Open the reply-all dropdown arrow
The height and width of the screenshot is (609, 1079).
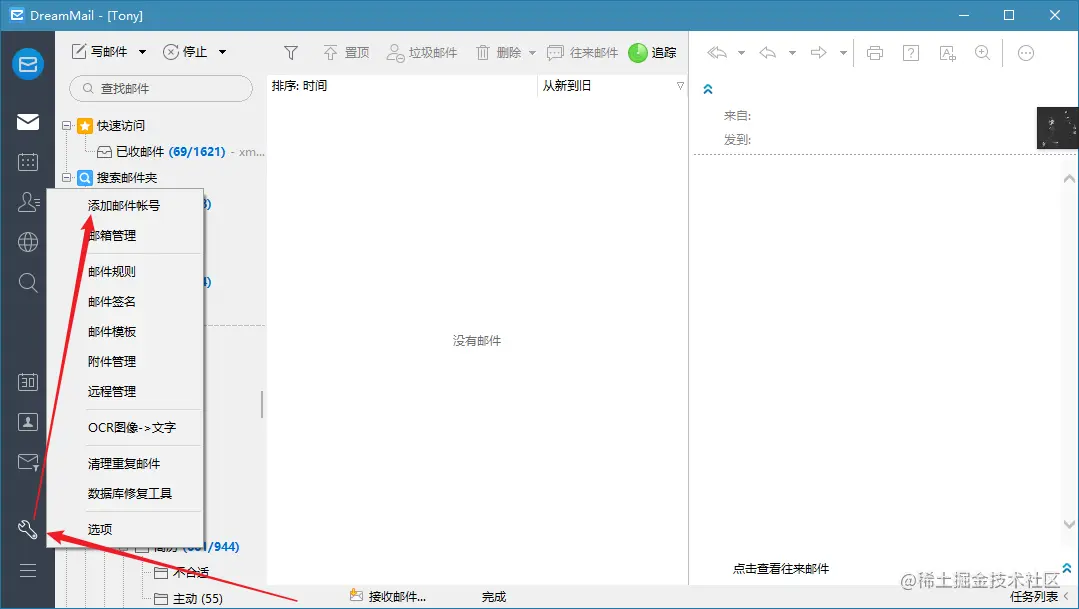click(x=741, y=53)
